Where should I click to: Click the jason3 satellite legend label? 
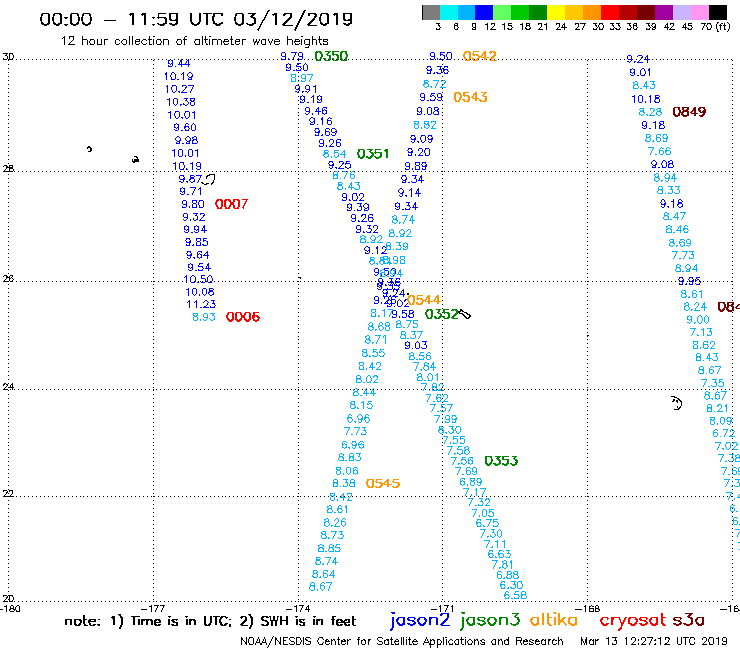pyautogui.click(x=490, y=620)
